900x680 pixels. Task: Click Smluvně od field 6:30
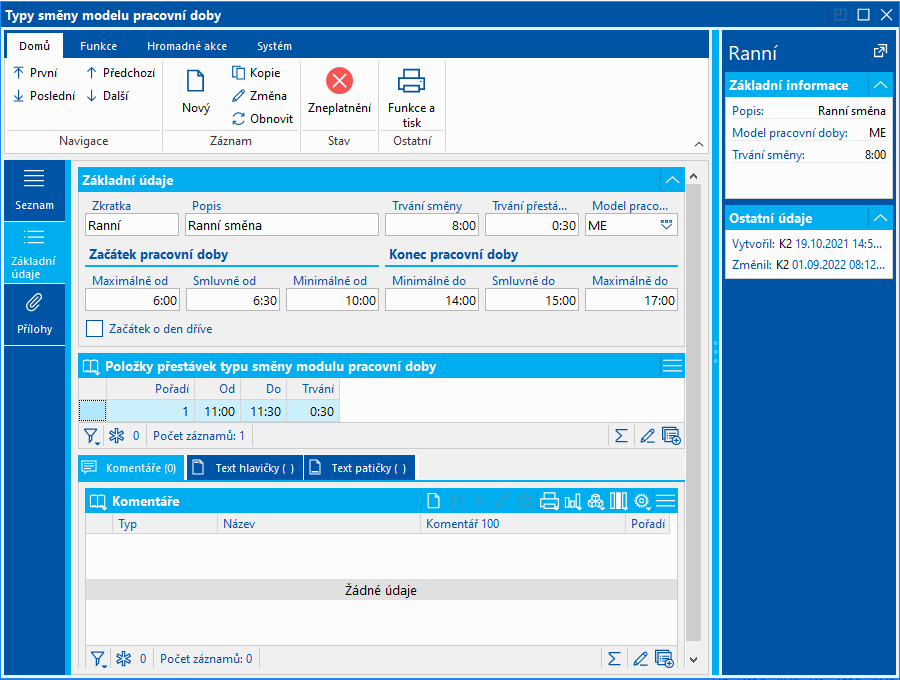(x=232, y=300)
